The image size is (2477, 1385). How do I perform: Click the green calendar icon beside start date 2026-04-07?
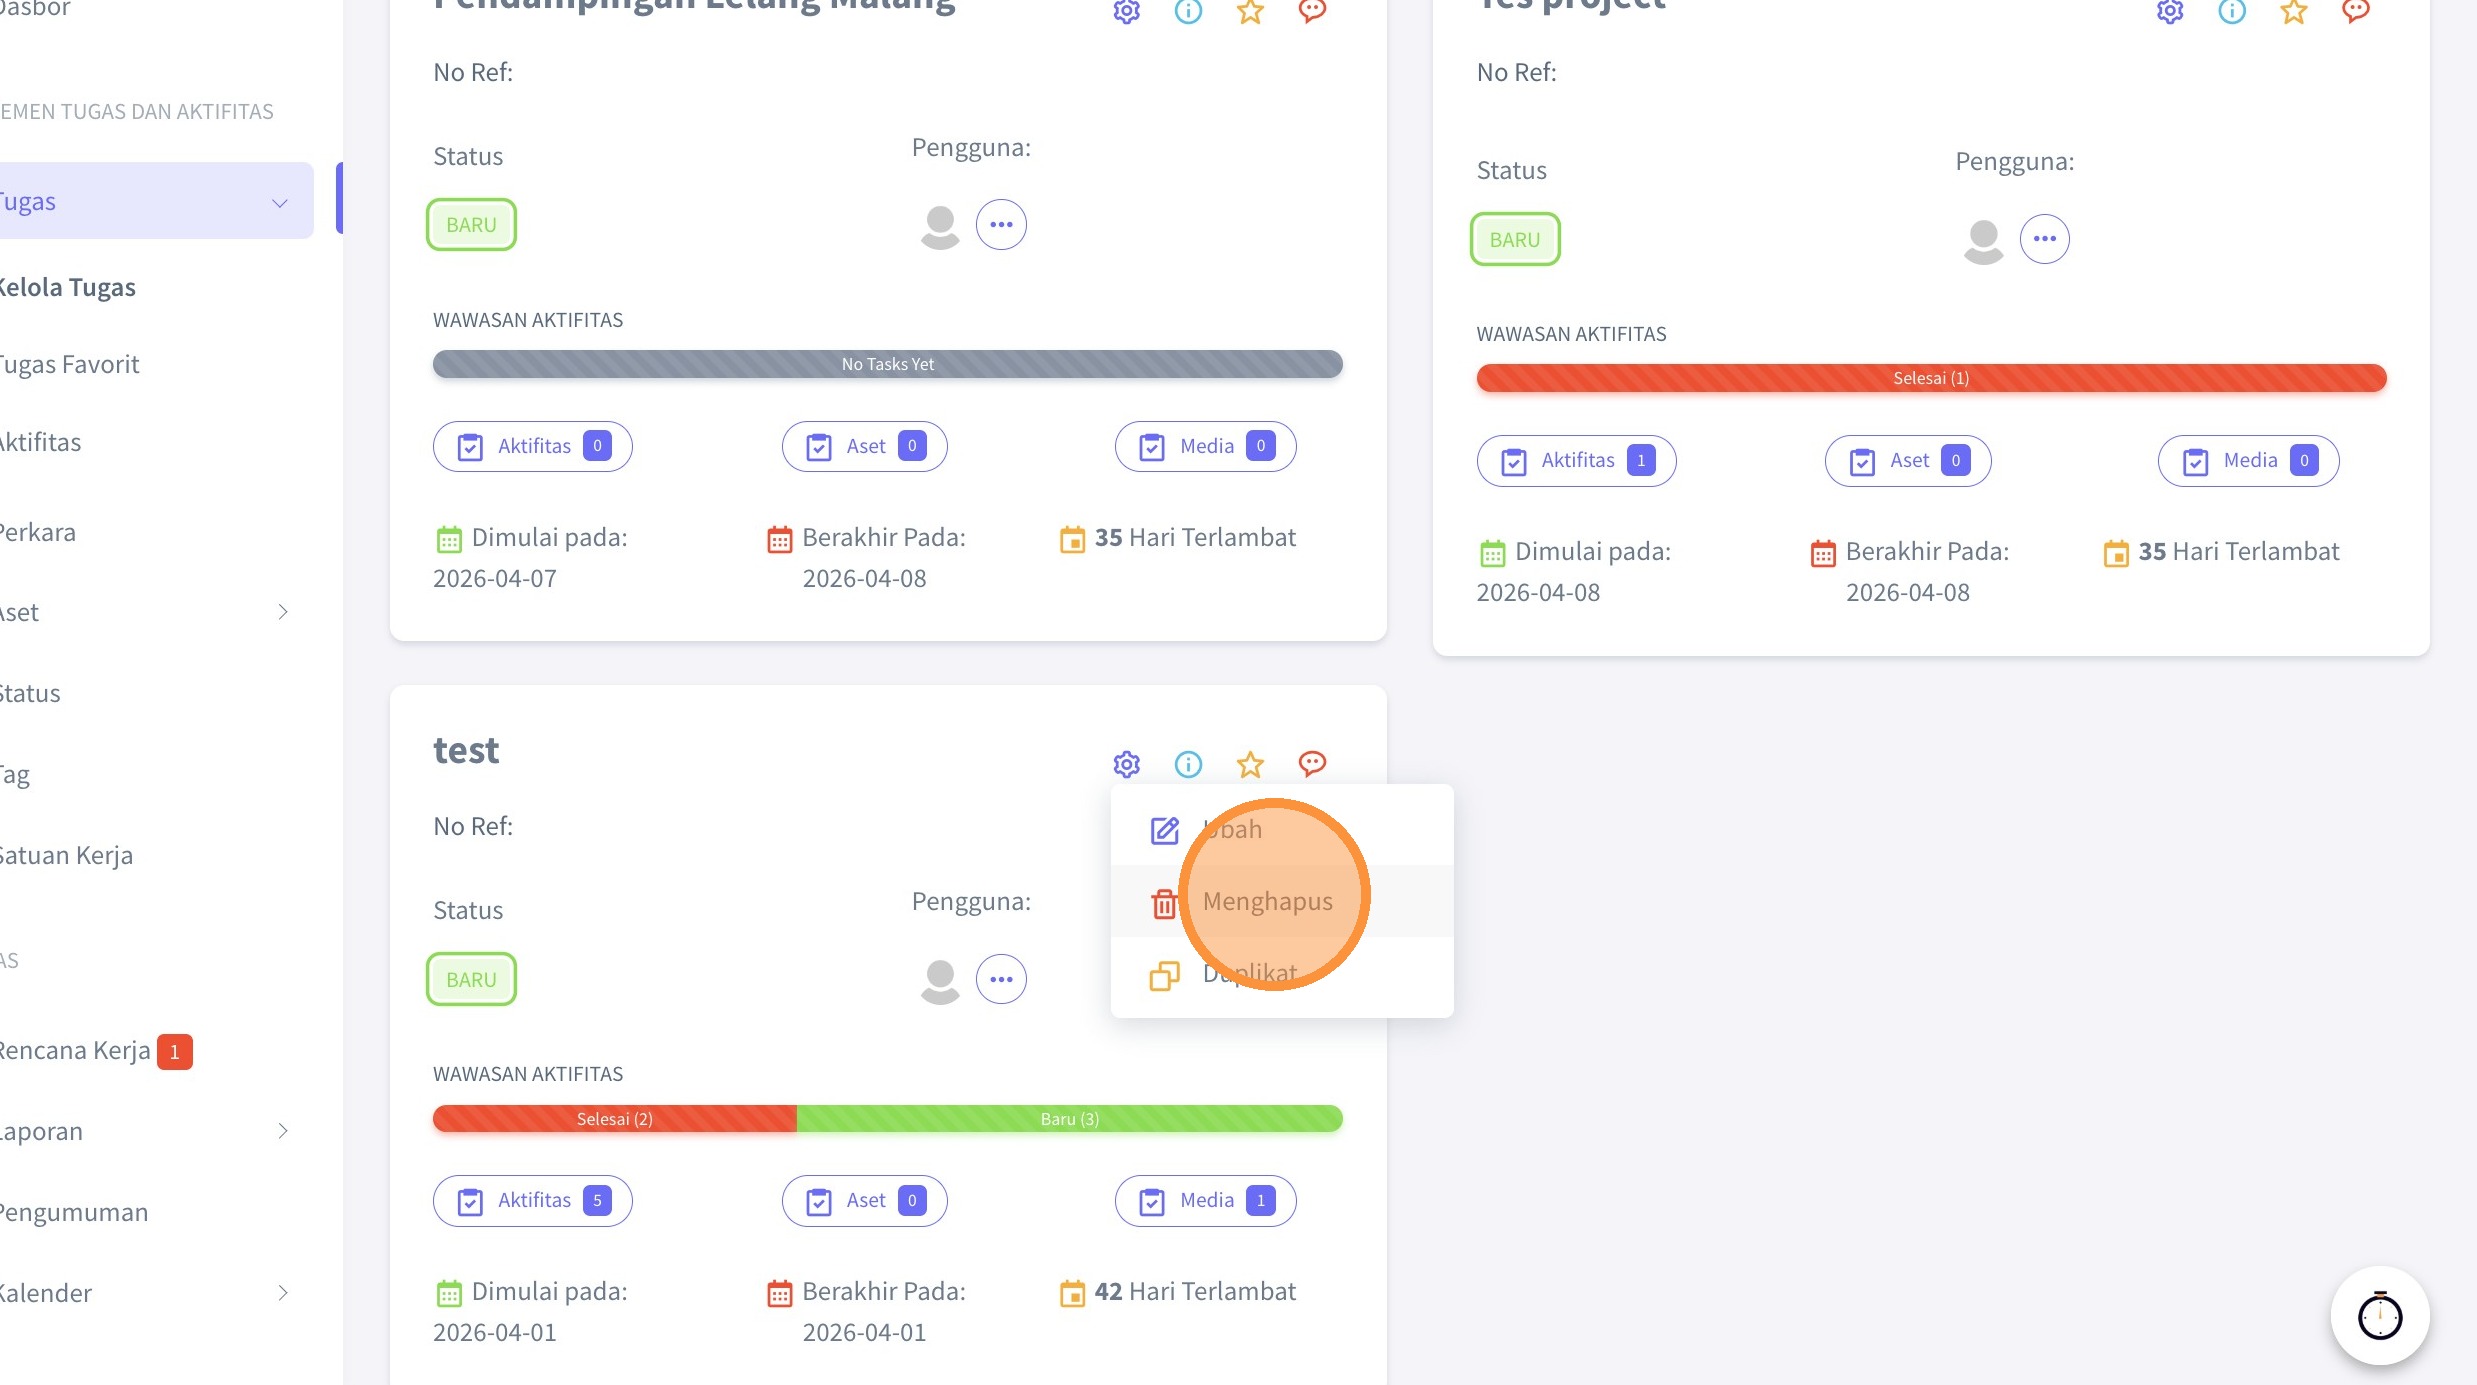(x=449, y=539)
